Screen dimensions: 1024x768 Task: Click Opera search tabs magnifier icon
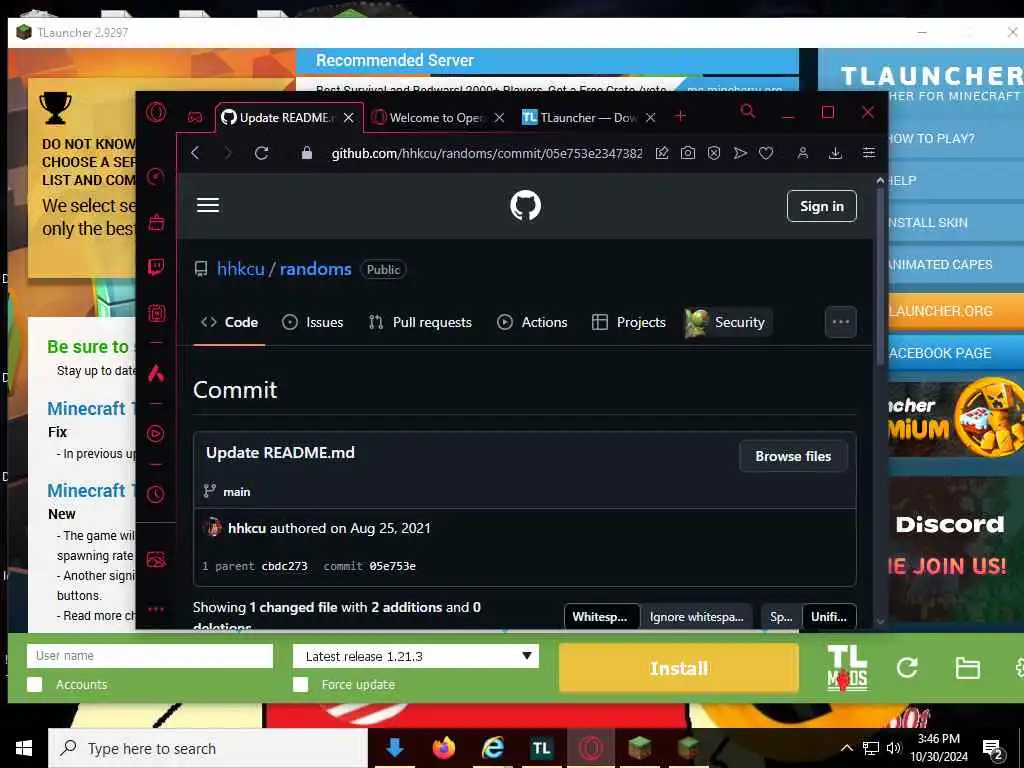click(x=748, y=112)
